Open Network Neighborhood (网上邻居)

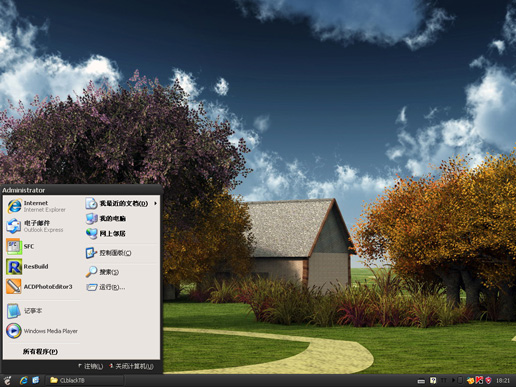(121, 234)
